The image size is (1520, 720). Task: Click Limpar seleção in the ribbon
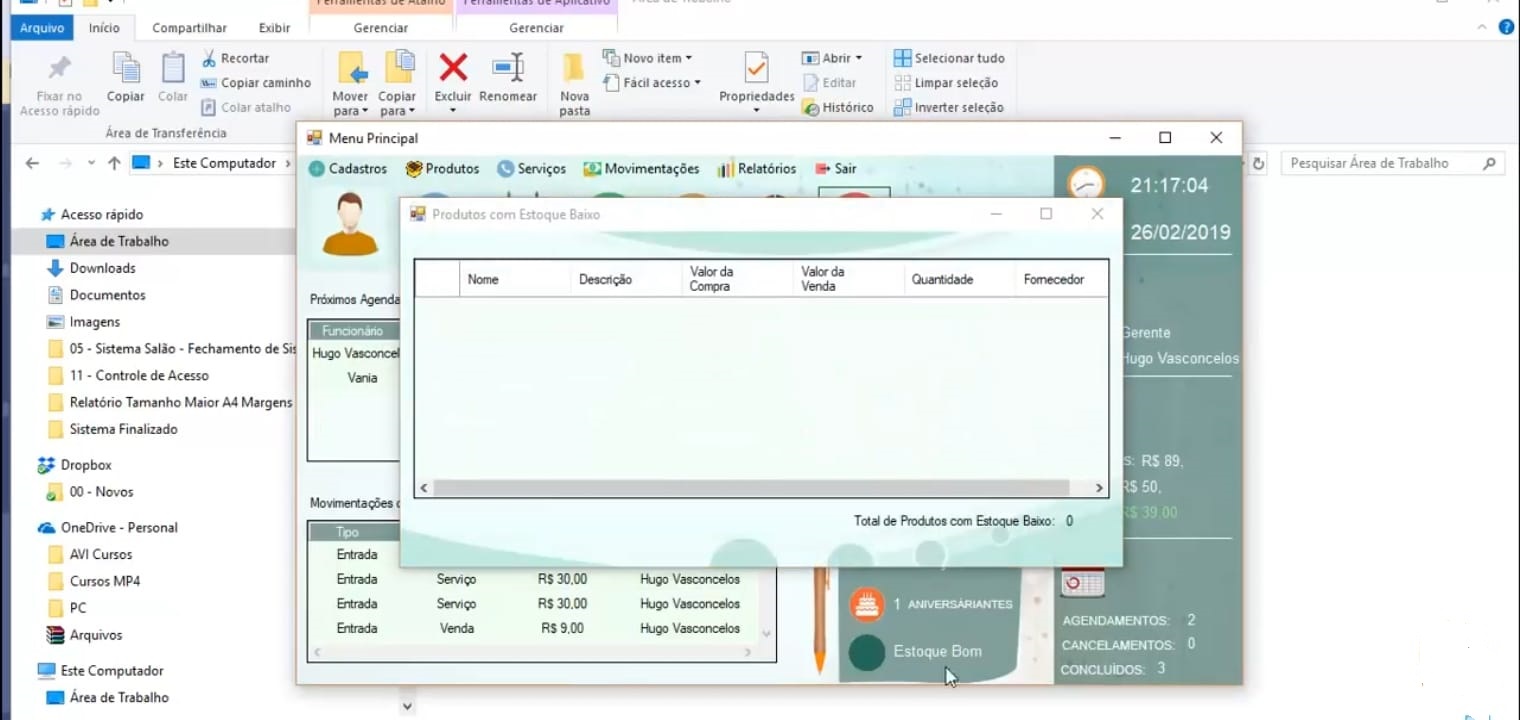(x=946, y=83)
